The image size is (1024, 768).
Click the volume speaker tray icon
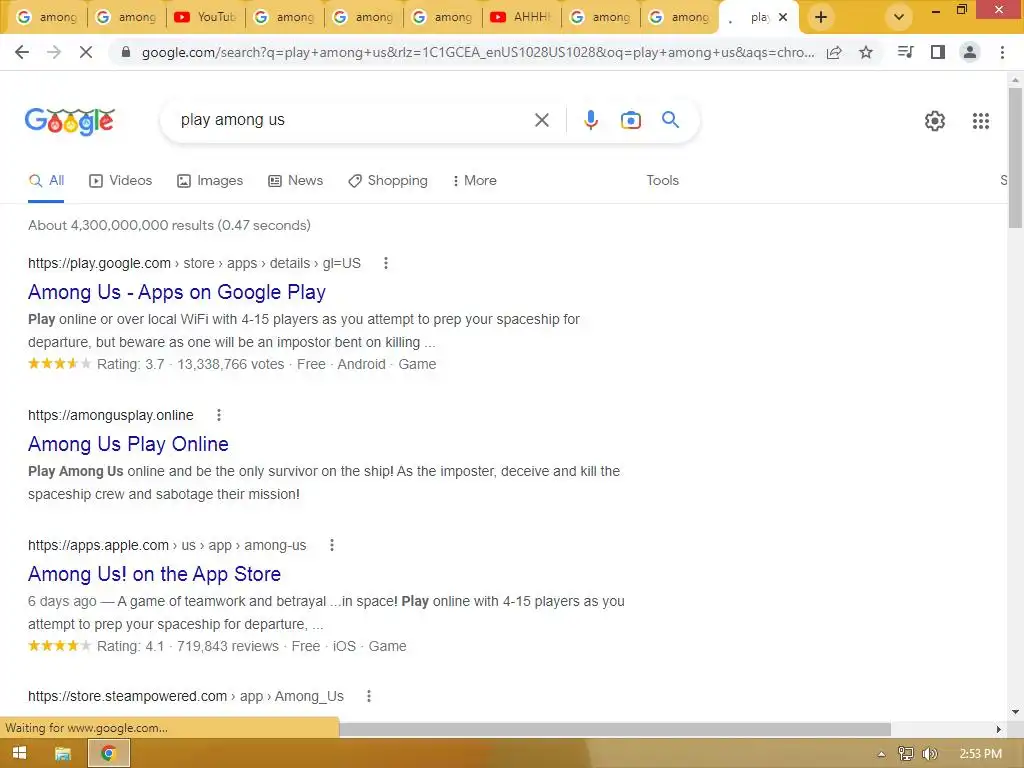[x=930, y=754]
